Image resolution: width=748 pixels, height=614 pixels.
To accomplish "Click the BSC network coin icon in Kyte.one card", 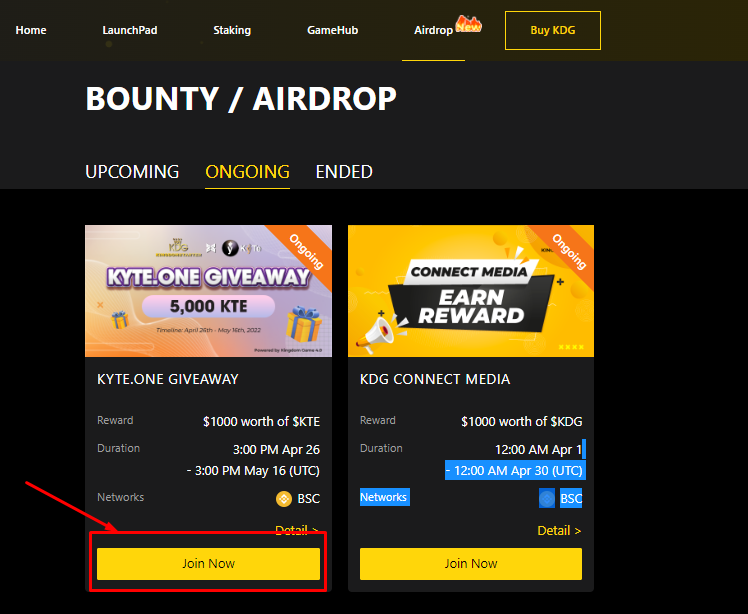I will pos(284,499).
